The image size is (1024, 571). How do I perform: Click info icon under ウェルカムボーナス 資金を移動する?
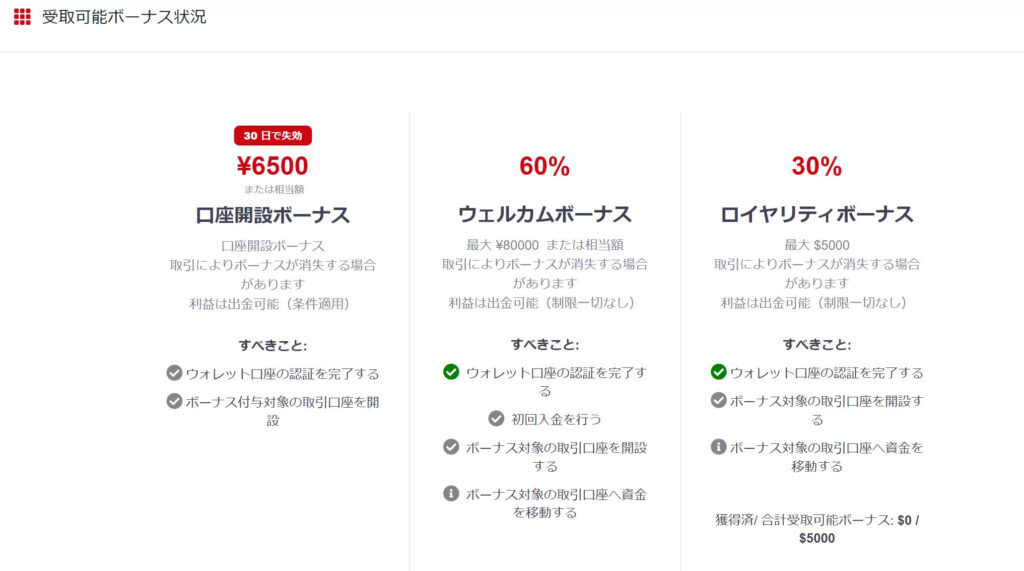pos(451,493)
